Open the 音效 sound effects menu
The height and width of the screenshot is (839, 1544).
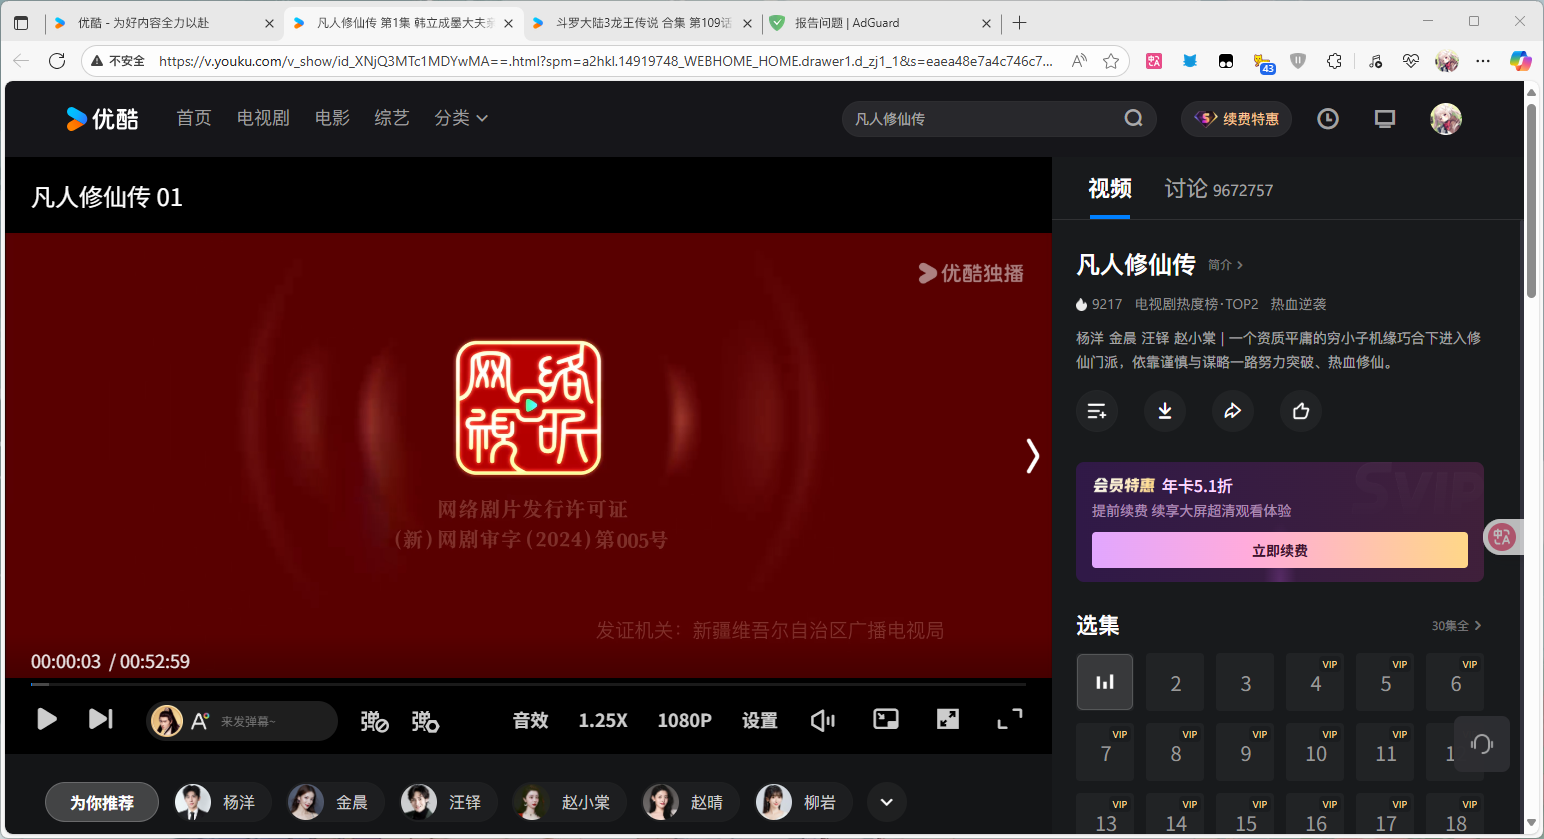pyautogui.click(x=530, y=720)
